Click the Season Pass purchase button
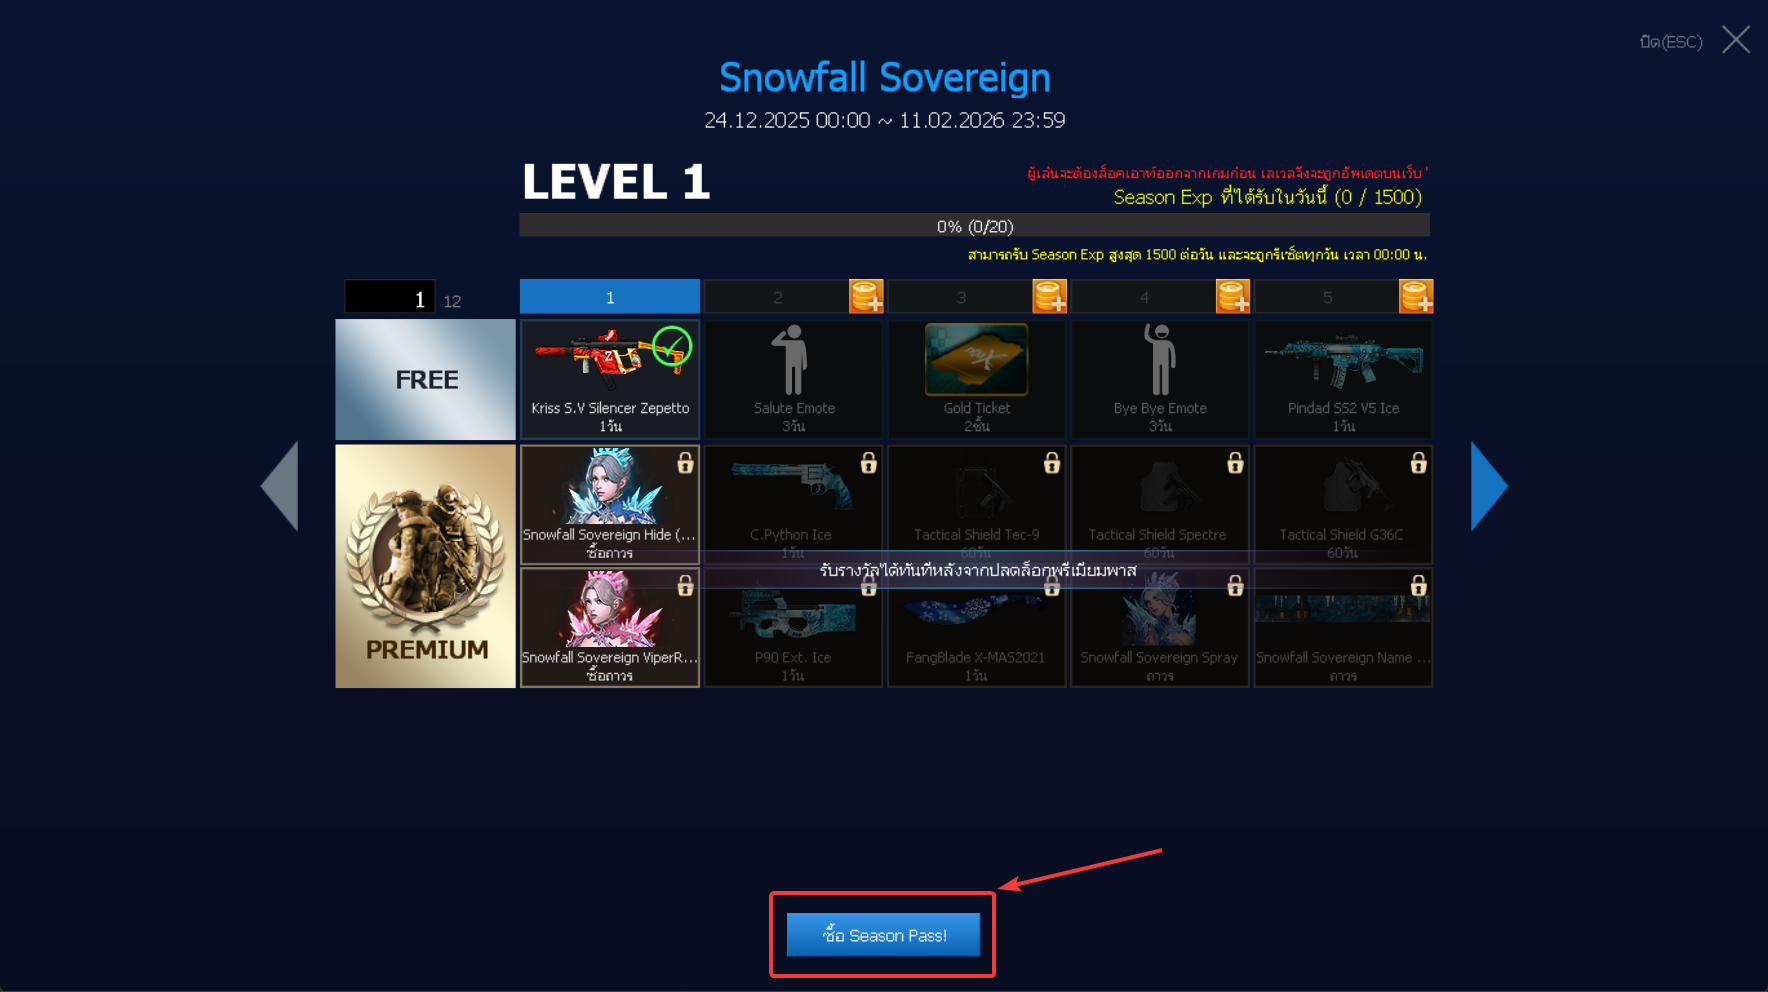The width and height of the screenshot is (1768, 992). click(883, 935)
